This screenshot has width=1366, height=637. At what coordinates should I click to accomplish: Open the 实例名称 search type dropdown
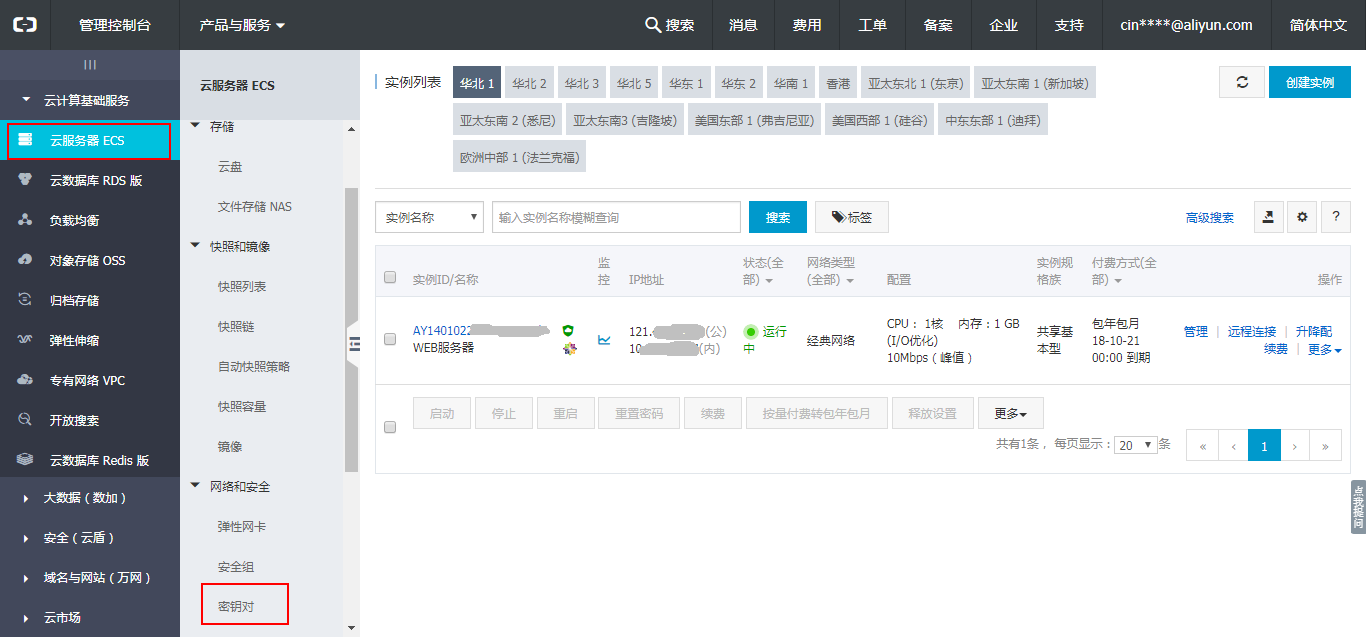point(429,217)
